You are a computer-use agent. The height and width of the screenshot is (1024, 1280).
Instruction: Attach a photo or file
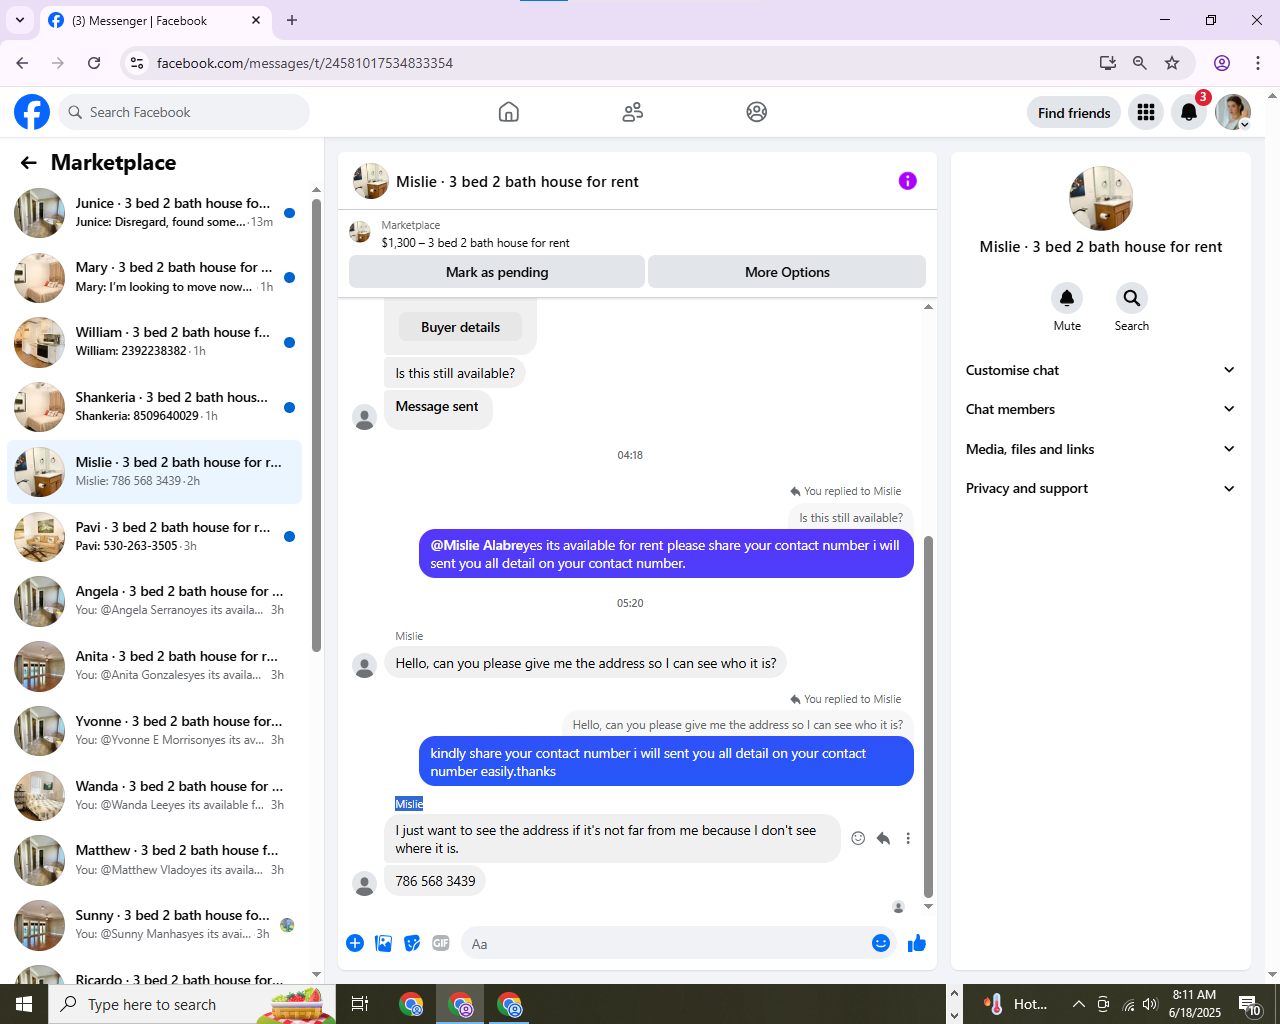click(x=383, y=943)
